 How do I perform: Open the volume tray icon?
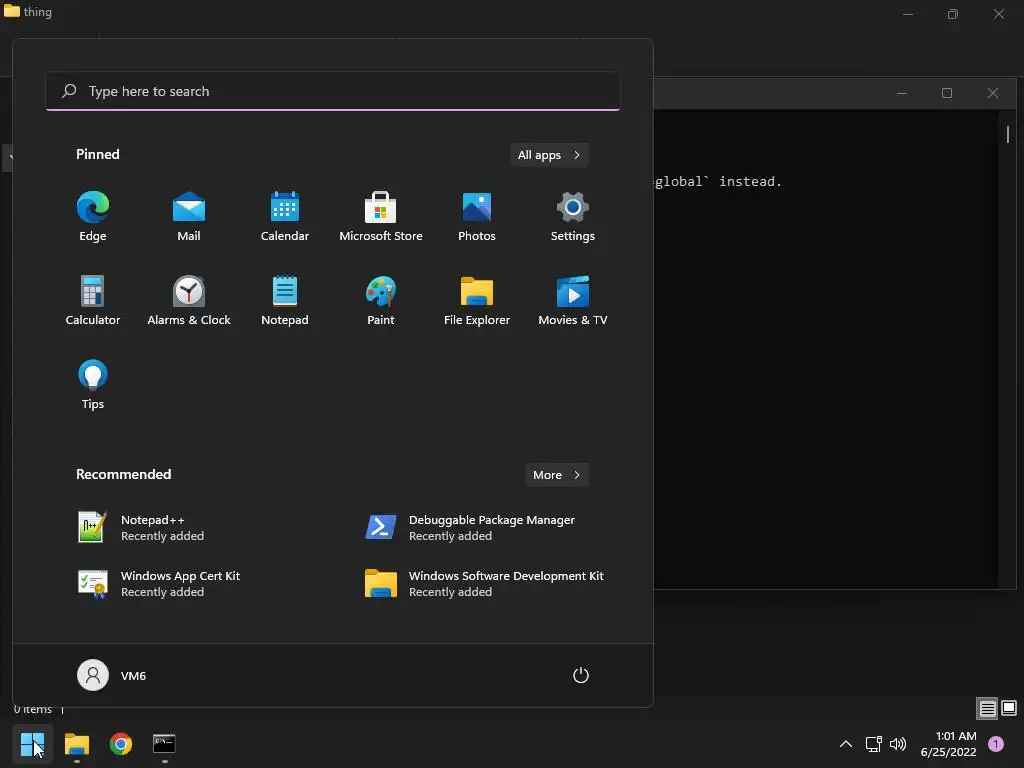[x=898, y=744]
